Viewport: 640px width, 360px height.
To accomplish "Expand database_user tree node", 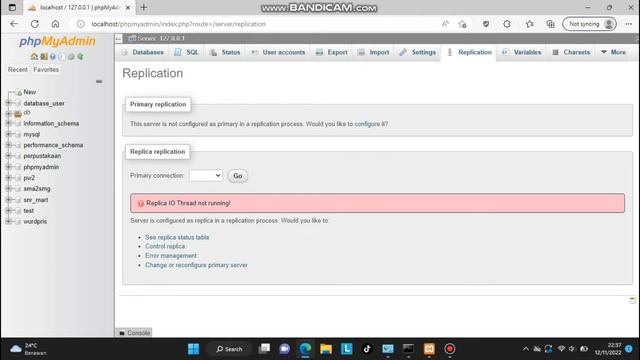I will point(8,103).
